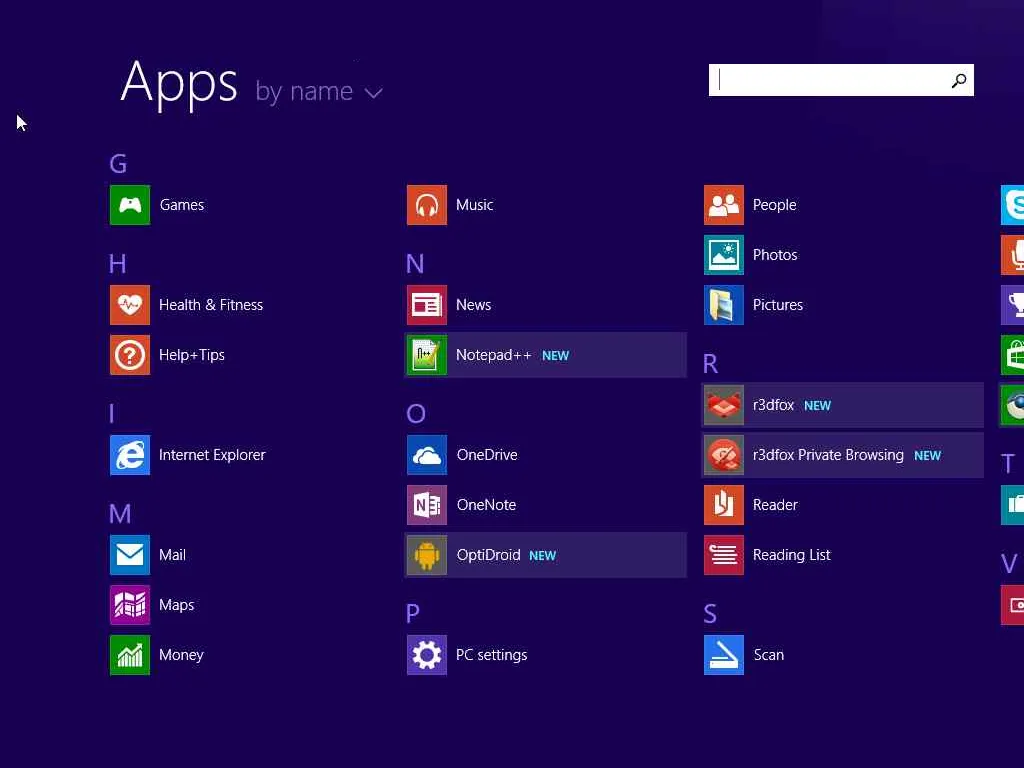This screenshot has height=768, width=1024.
Task: Click the R letter group header
Action: [711, 364]
